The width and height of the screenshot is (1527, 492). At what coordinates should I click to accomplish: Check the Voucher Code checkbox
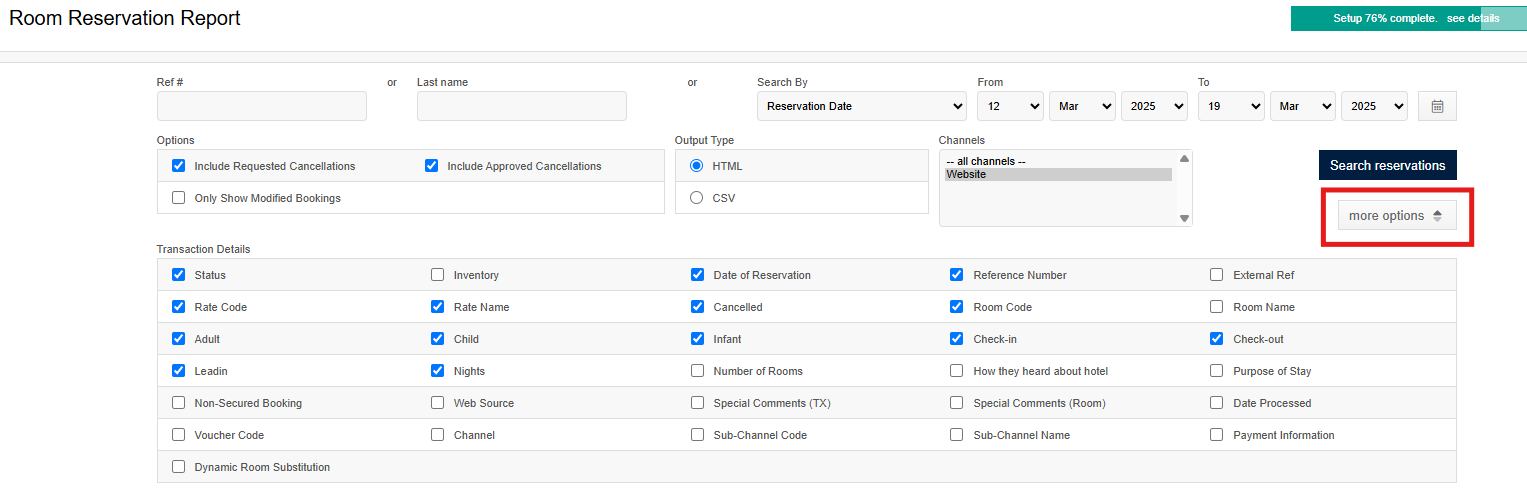click(179, 435)
